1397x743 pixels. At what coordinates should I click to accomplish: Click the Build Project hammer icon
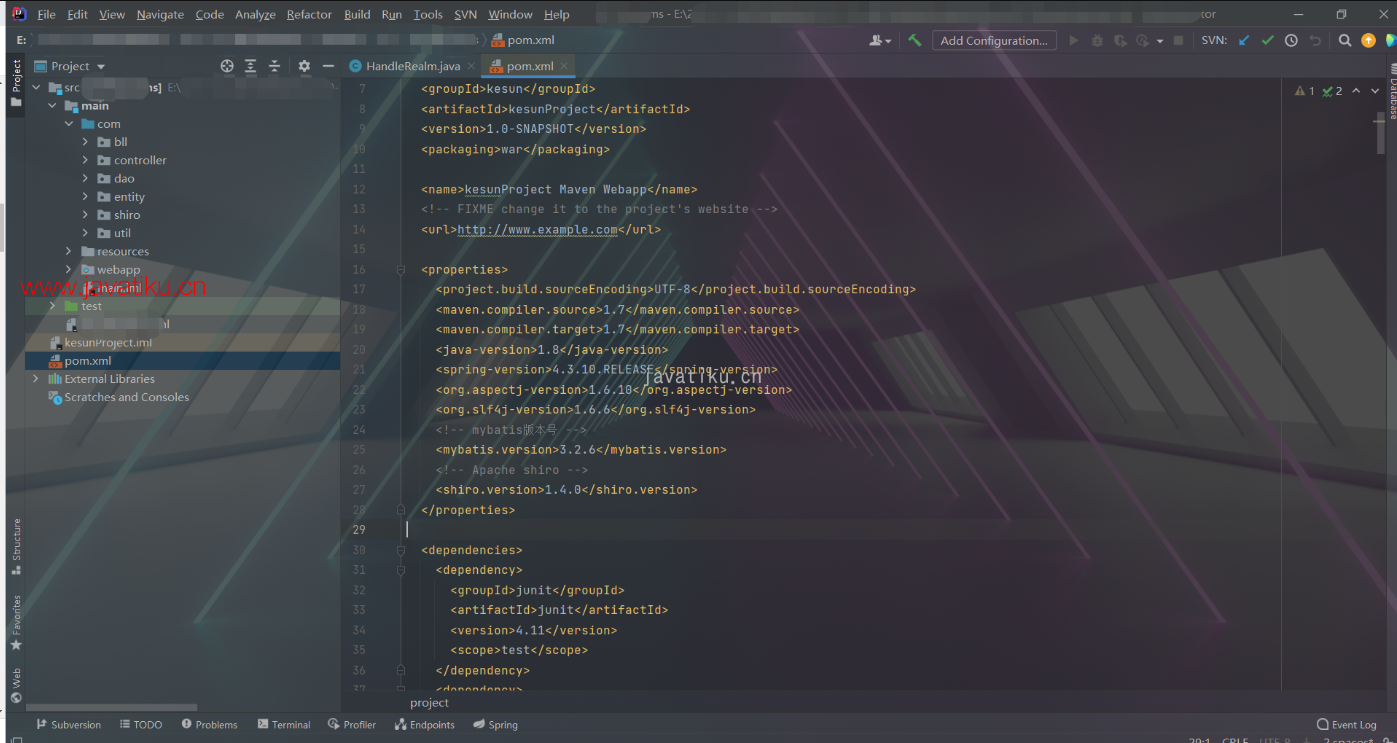[x=914, y=40]
